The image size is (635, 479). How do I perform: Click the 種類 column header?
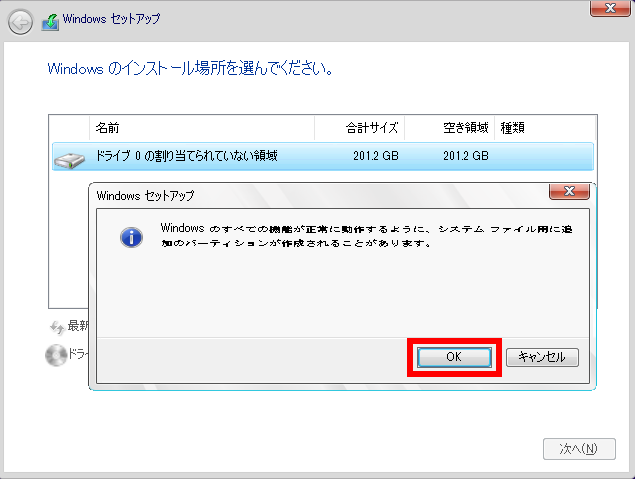click(513, 128)
